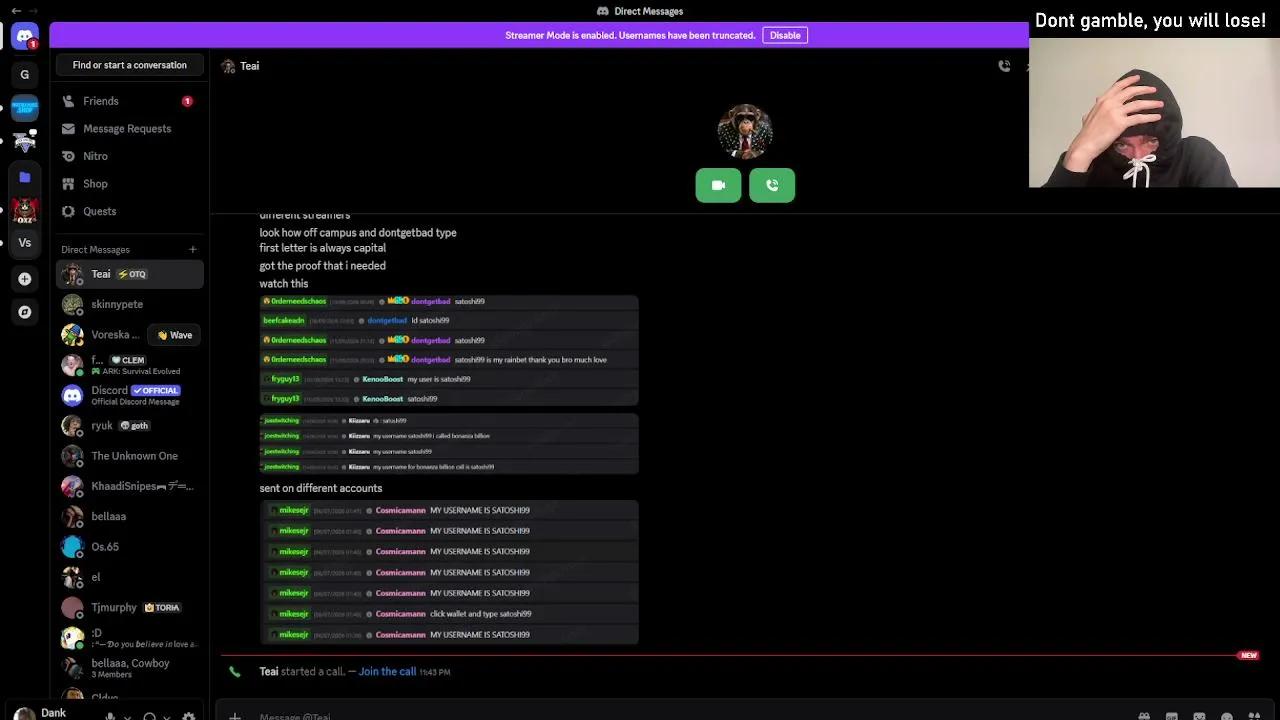The height and width of the screenshot is (720, 1280).
Task: Open the Friends tab
Action: [130, 101]
